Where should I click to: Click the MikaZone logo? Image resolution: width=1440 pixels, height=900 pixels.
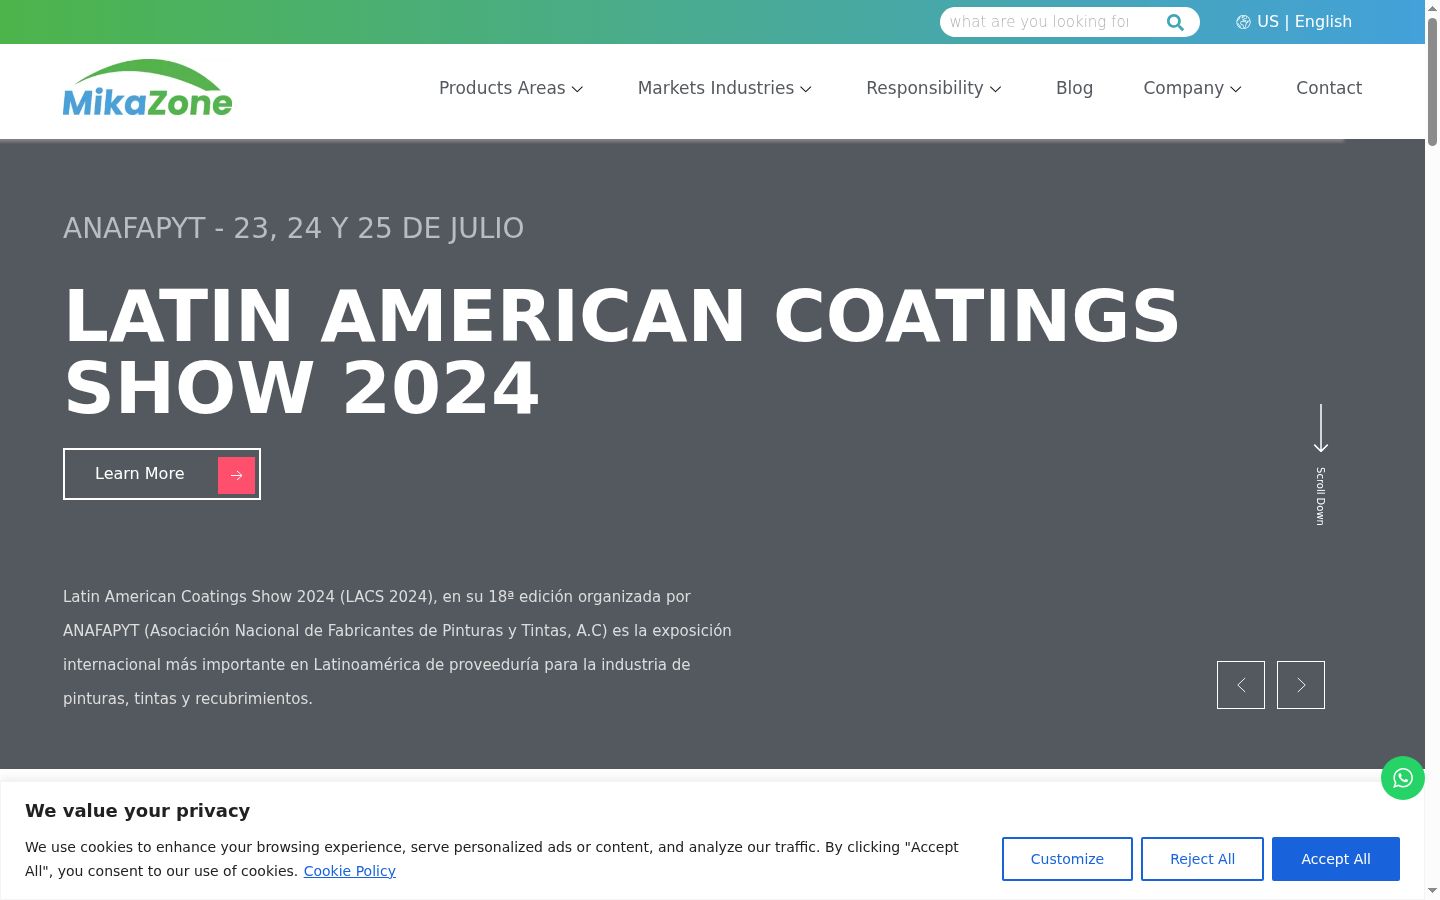coord(148,88)
